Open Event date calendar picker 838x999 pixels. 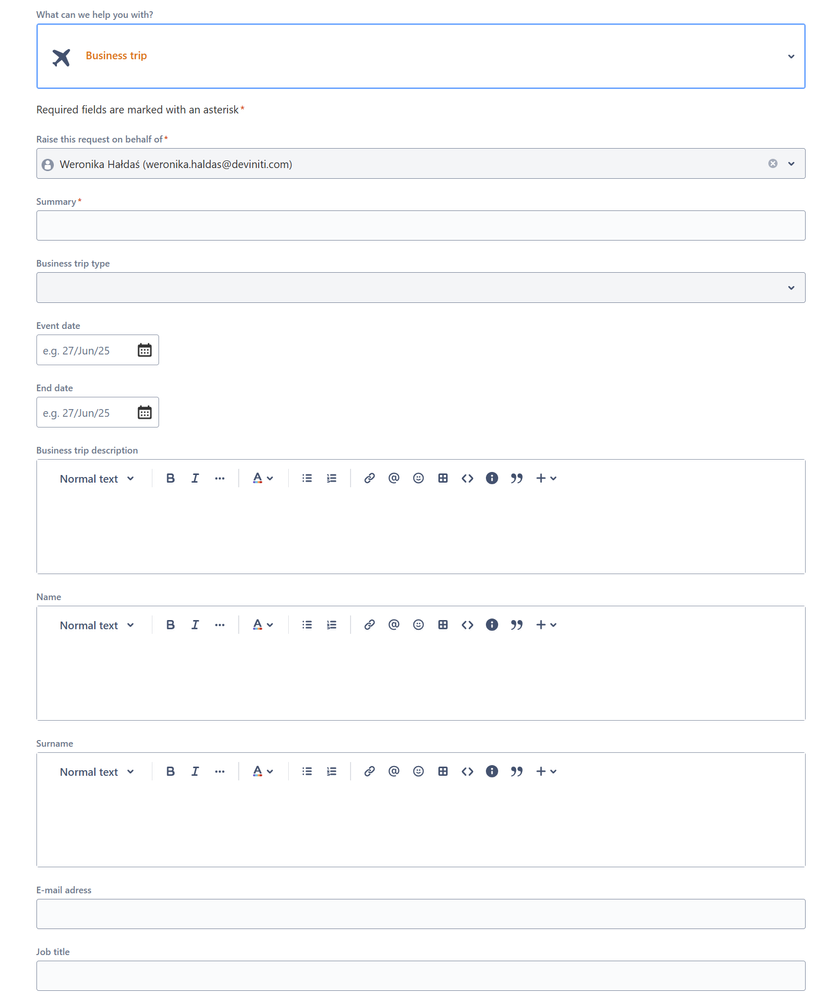[145, 350]
